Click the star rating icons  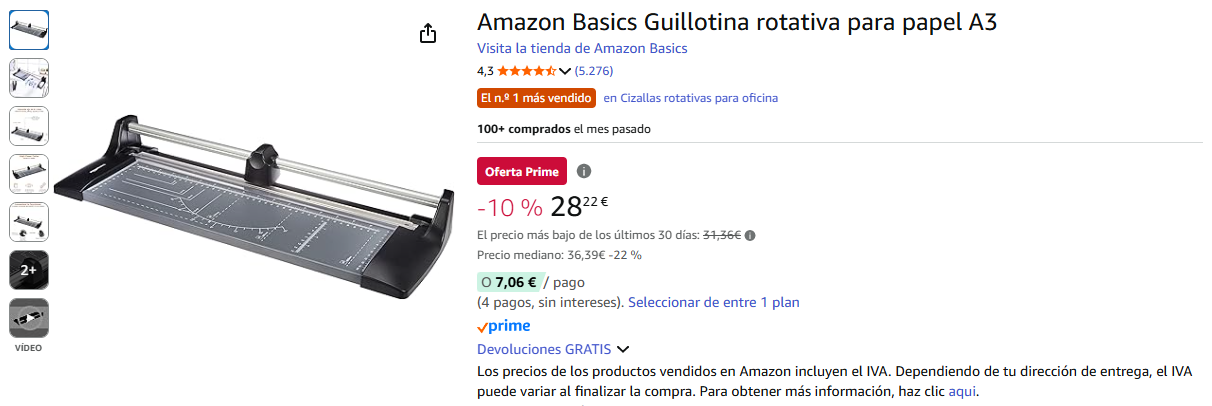tap(527, 71)
